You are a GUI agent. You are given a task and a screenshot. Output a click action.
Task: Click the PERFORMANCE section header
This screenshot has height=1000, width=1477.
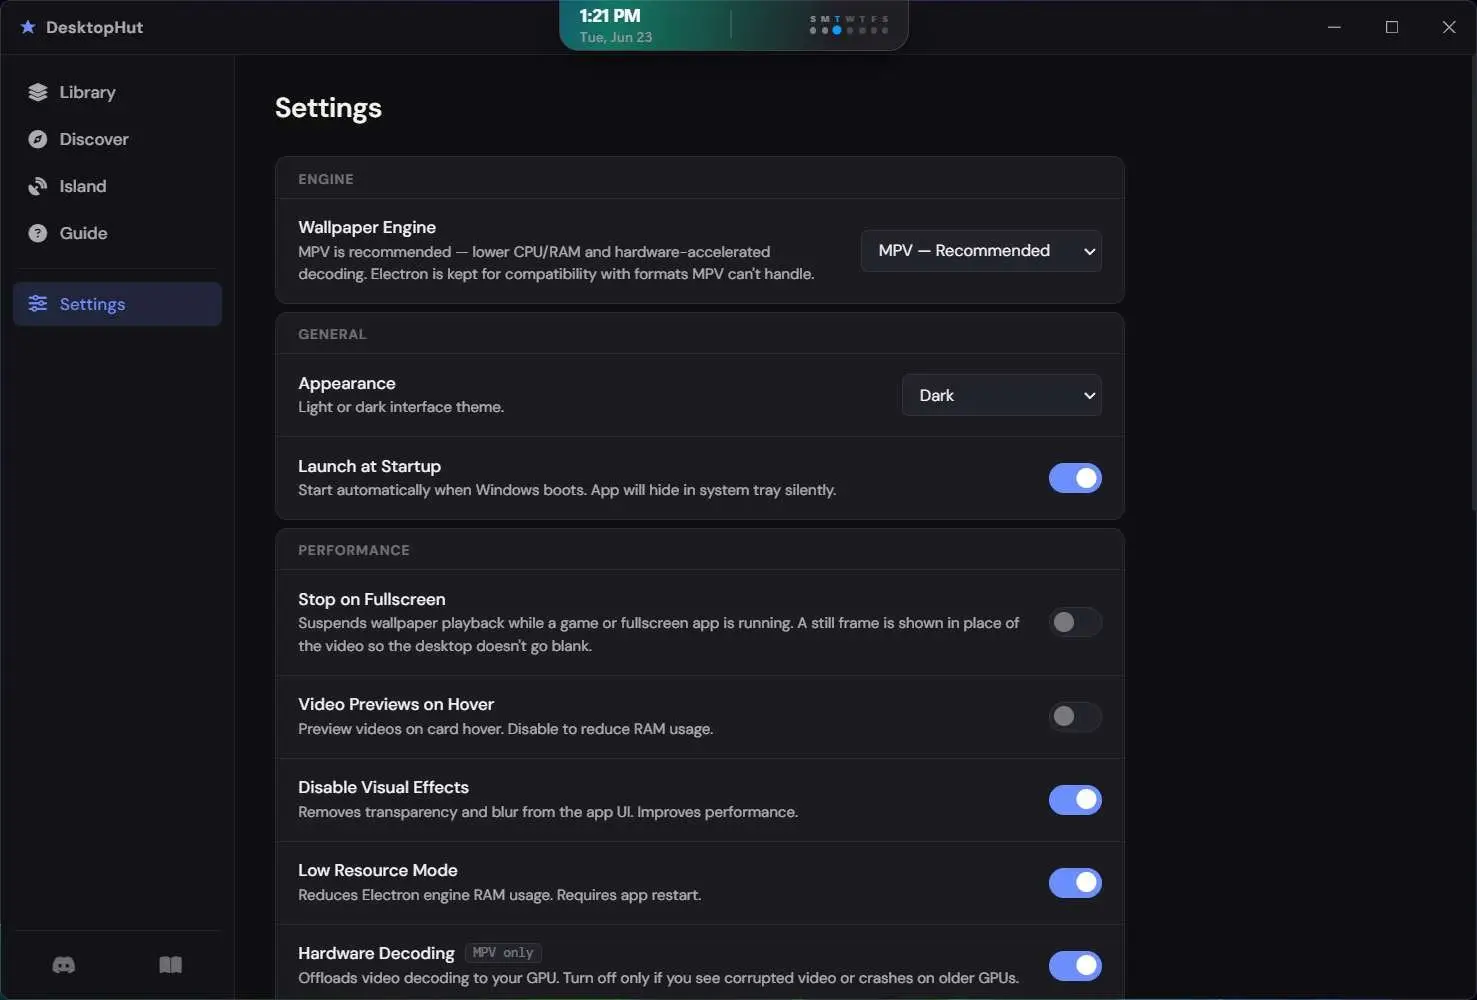(x=354, y=550)
